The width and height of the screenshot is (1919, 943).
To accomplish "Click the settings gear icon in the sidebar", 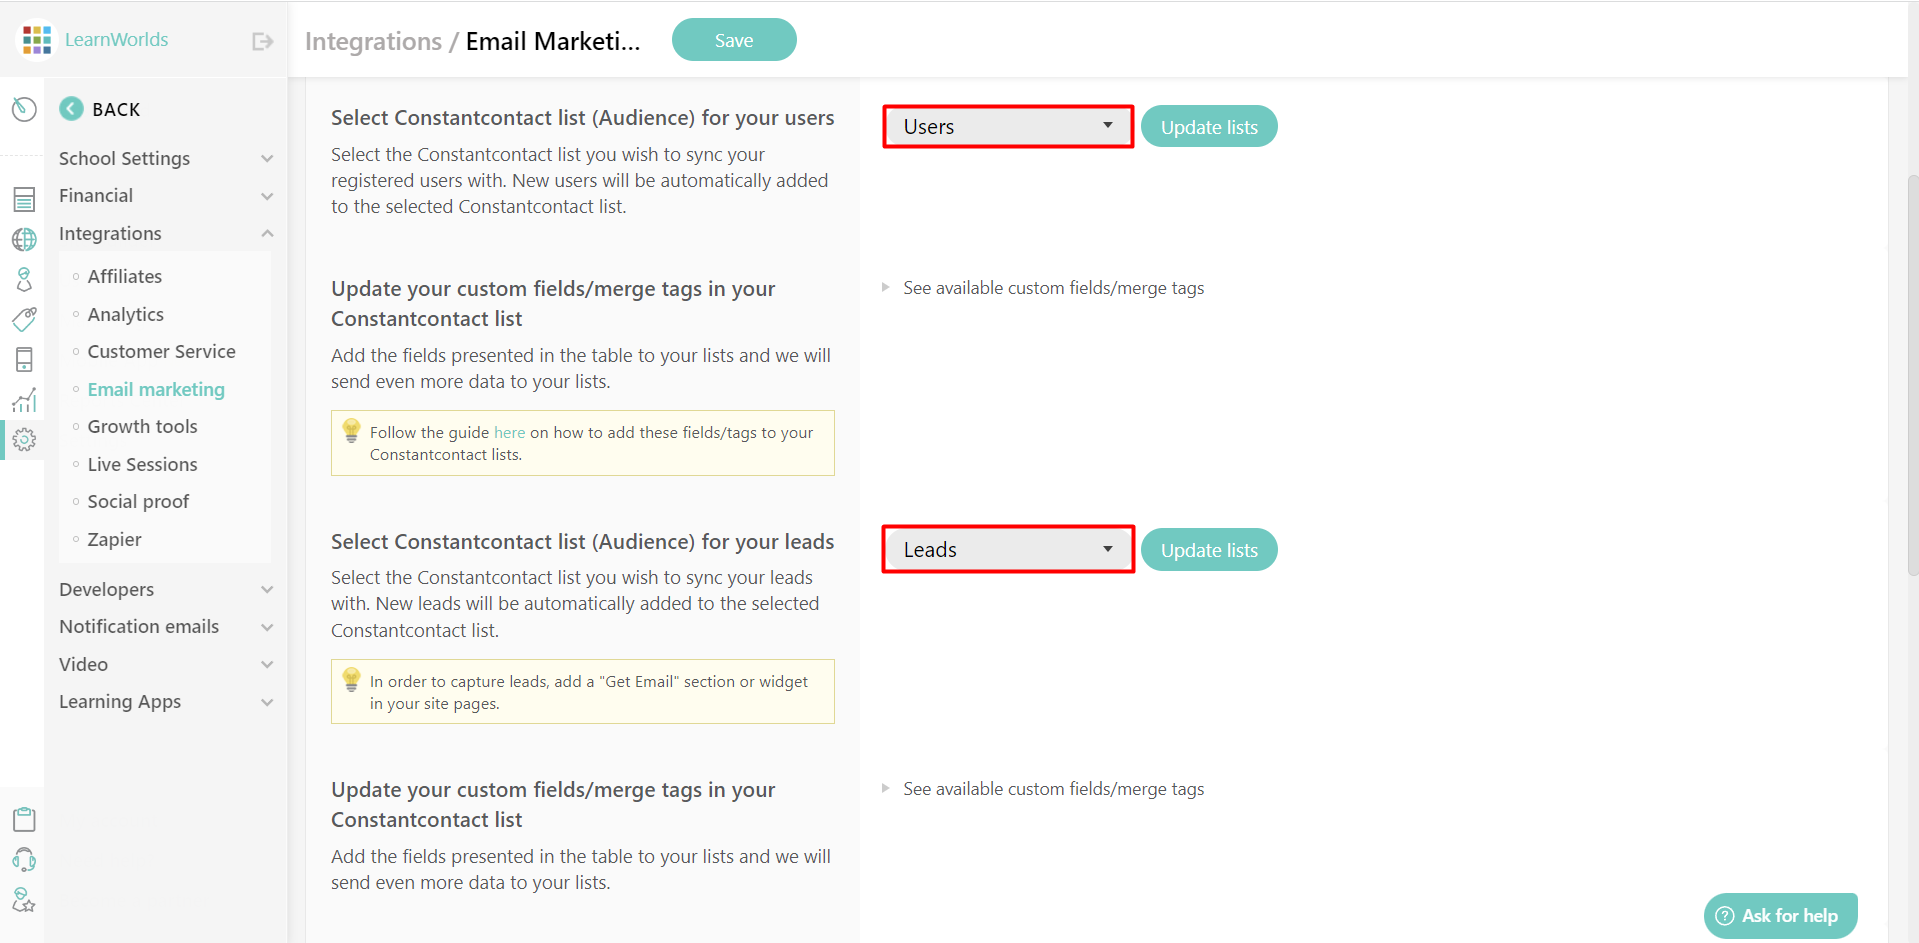I will (x=24, y=439).
